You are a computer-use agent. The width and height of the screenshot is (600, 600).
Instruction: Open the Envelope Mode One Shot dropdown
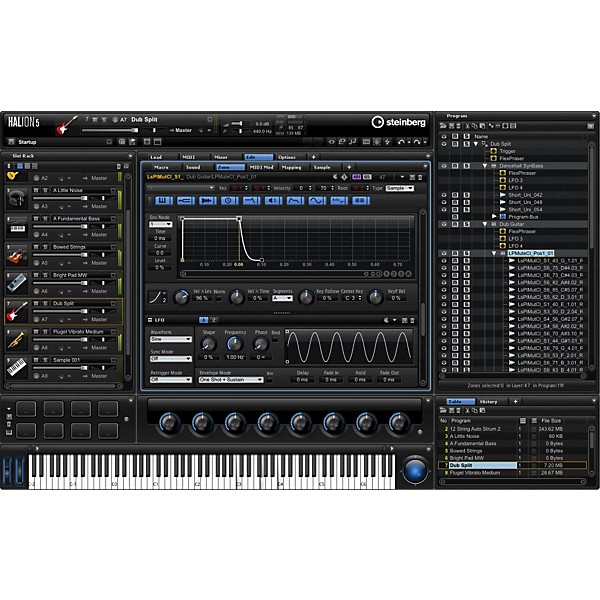tap(231, 380)
